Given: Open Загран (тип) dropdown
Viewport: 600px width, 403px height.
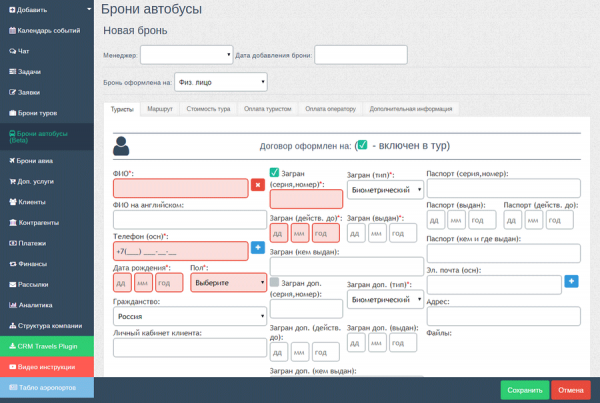Looking at the screenshot, I should coord(385,190).
